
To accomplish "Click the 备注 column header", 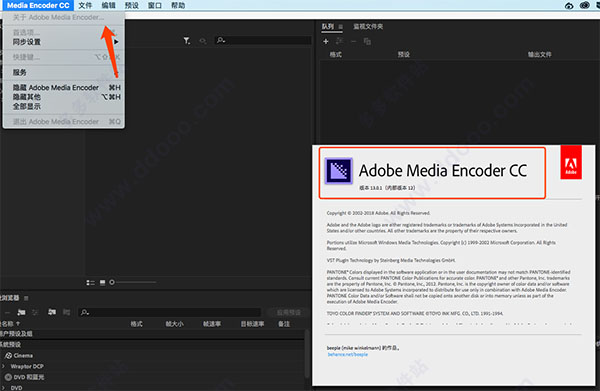I will (x=284, y=324).
